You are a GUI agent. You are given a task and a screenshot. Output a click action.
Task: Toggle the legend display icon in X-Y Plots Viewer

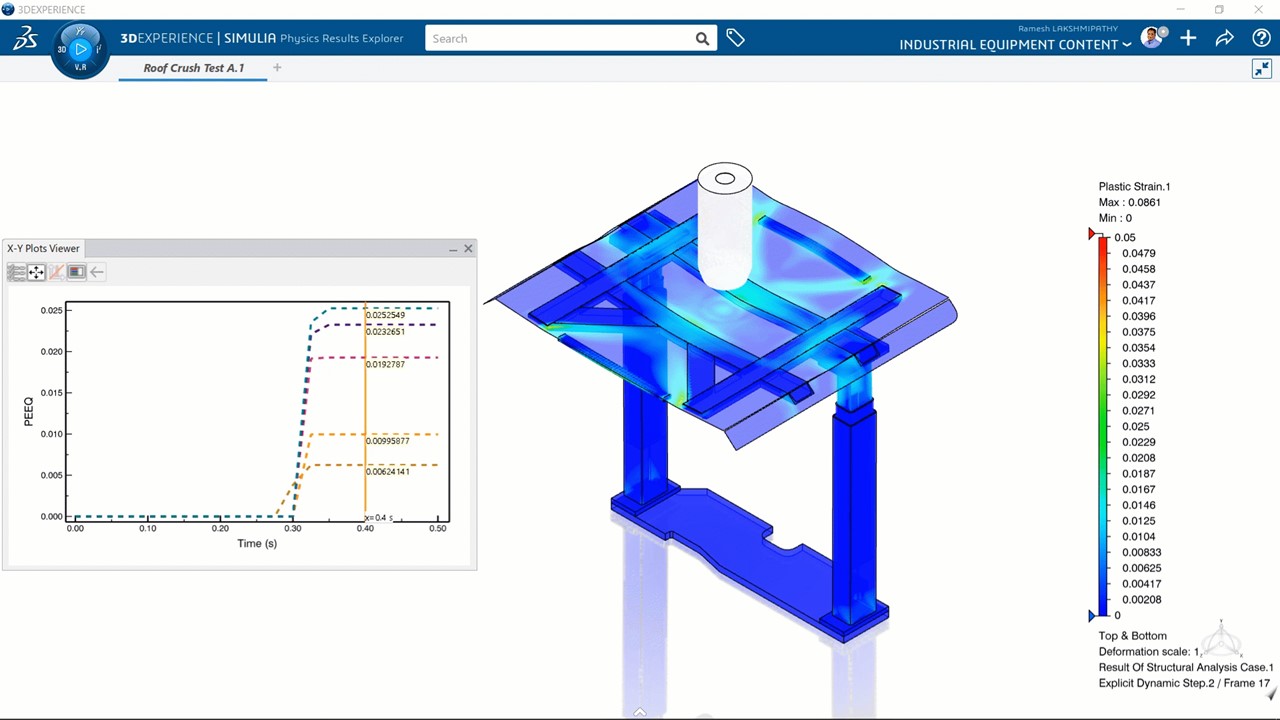point(76,272)
